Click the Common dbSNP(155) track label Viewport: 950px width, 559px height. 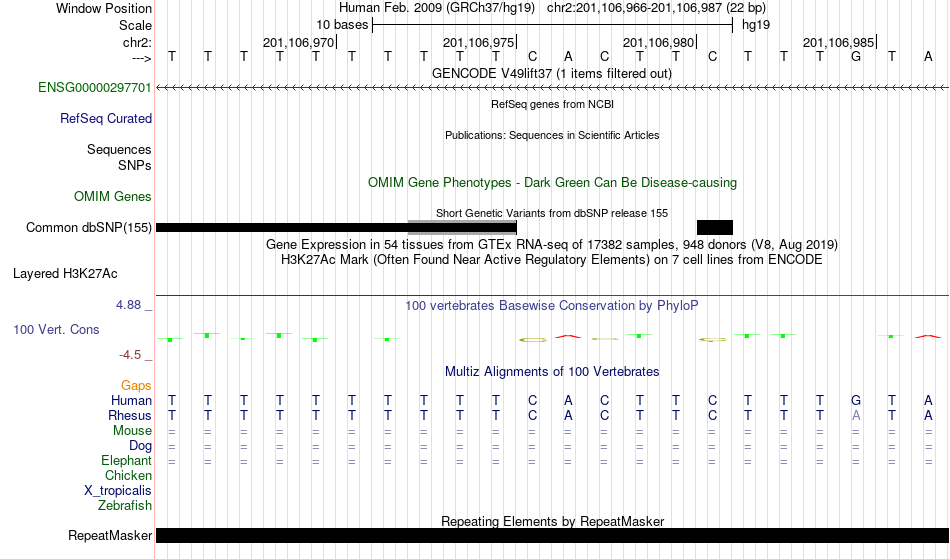coord(89,228)
